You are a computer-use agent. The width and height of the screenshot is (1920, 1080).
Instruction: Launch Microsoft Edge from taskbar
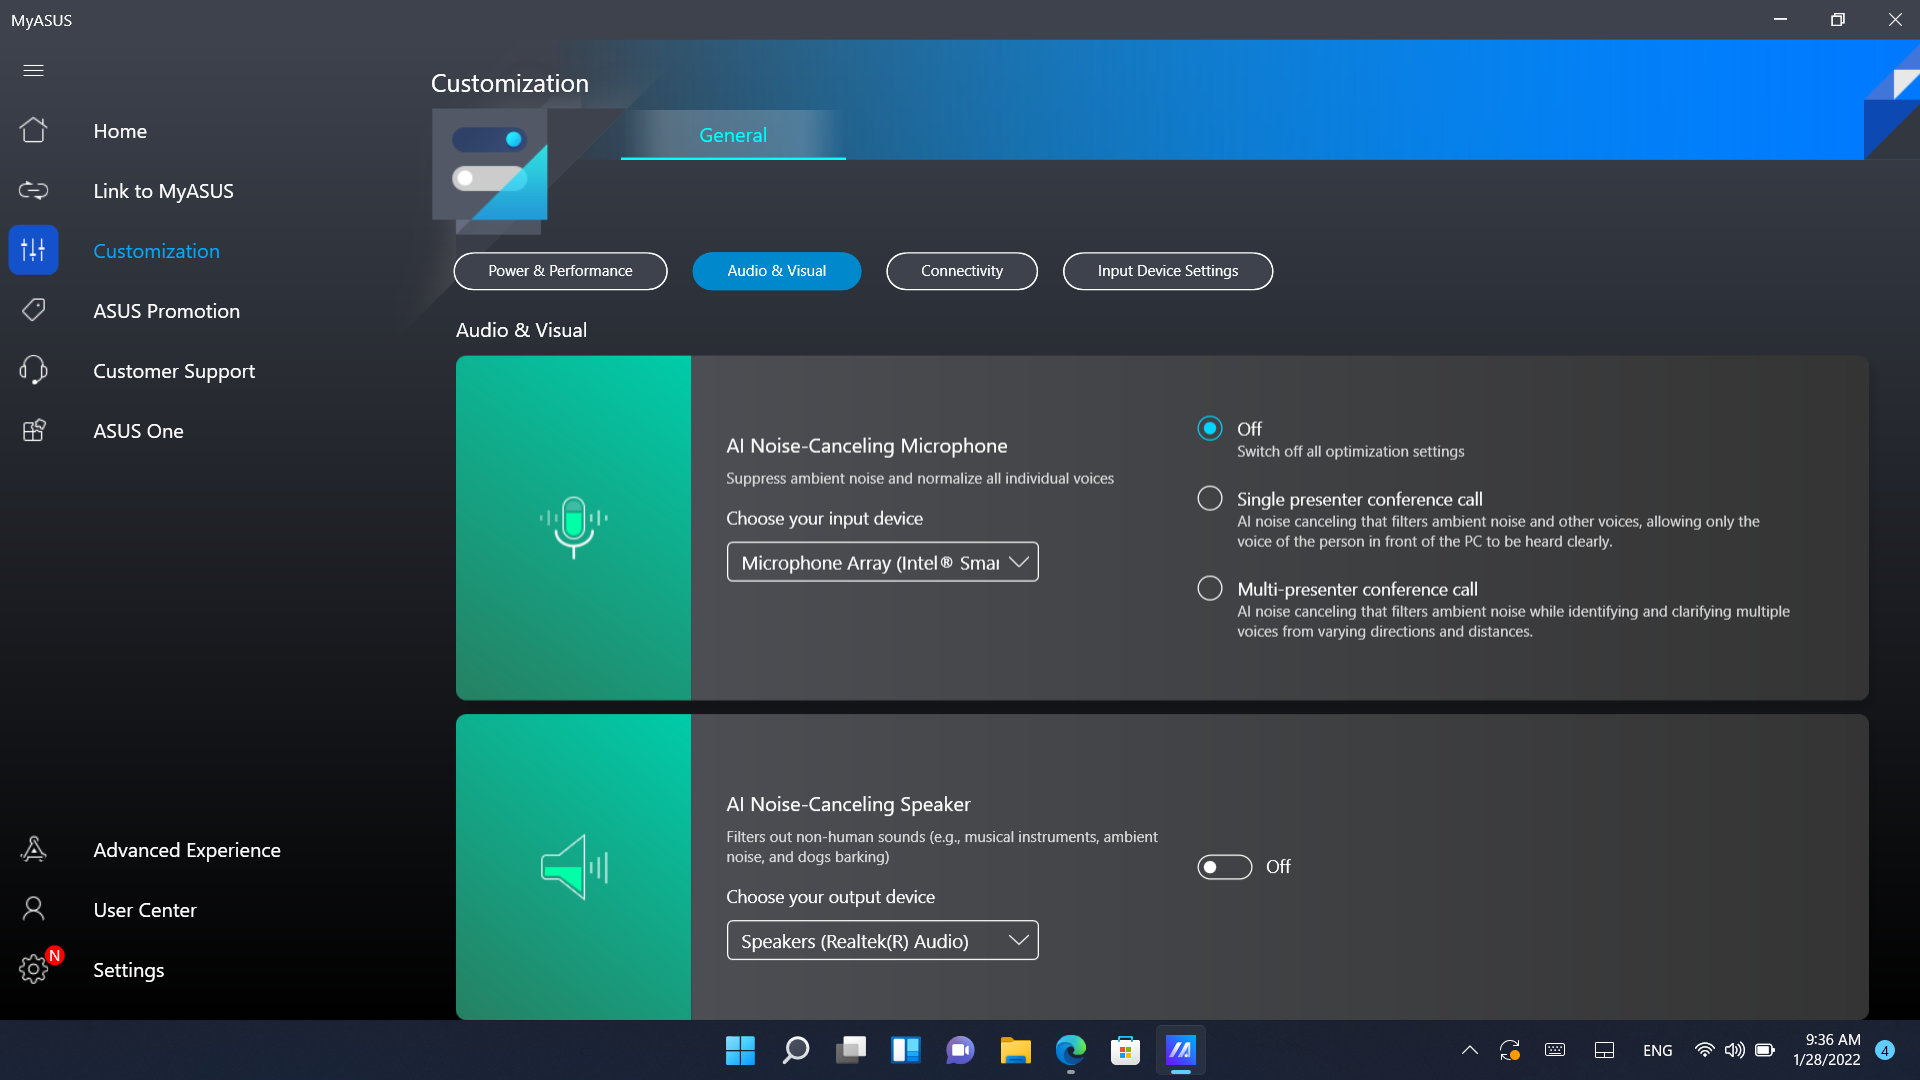click(1070, 1050)
